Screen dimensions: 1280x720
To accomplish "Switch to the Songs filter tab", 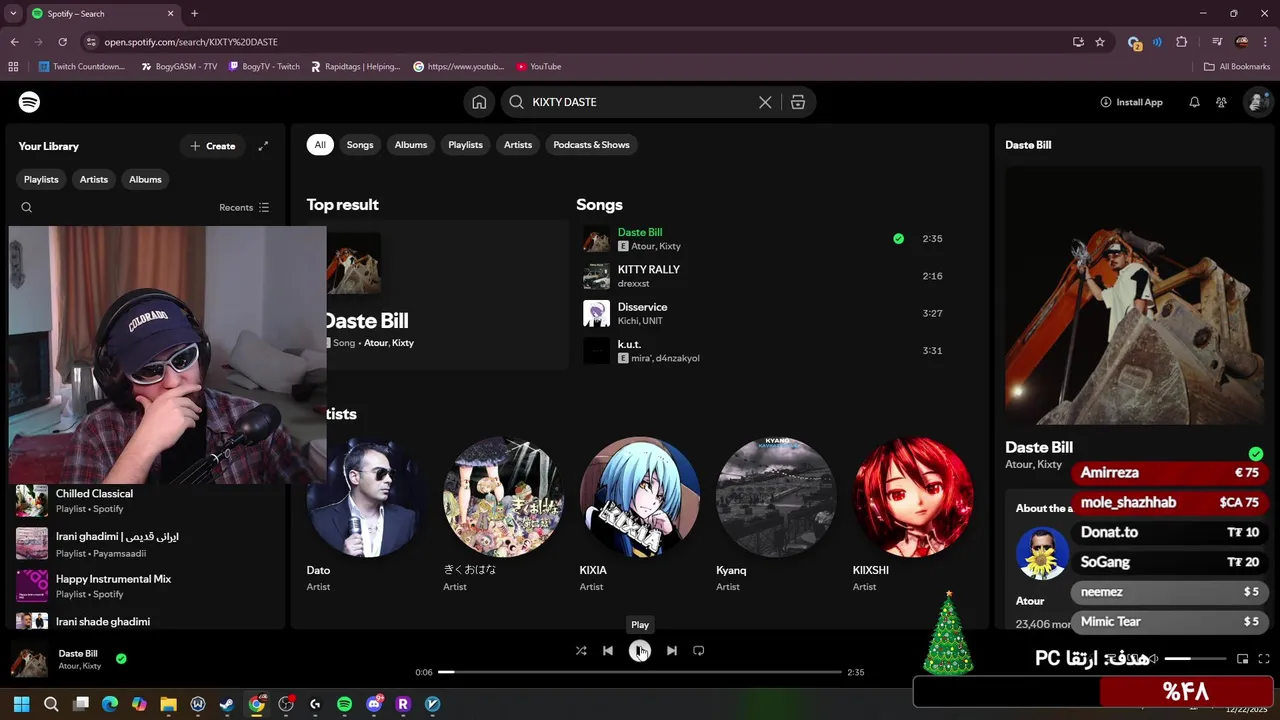I will (360, 145).
